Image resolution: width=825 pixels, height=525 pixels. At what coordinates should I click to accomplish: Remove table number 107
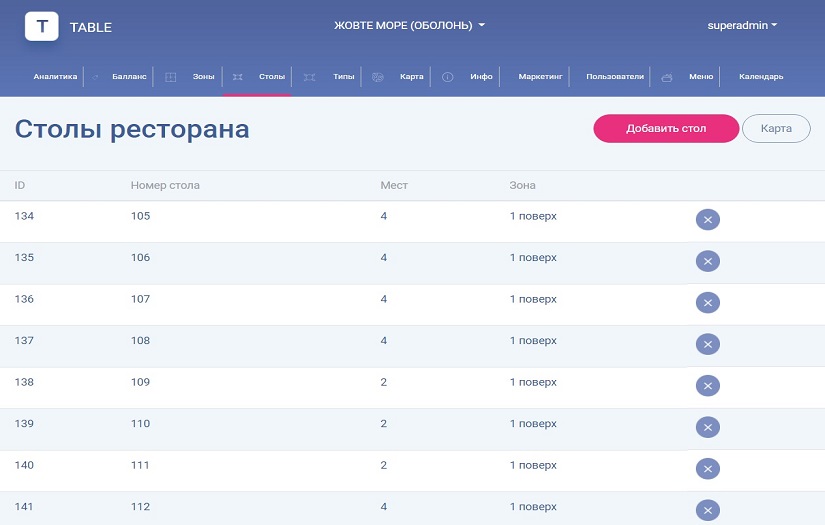708,302
